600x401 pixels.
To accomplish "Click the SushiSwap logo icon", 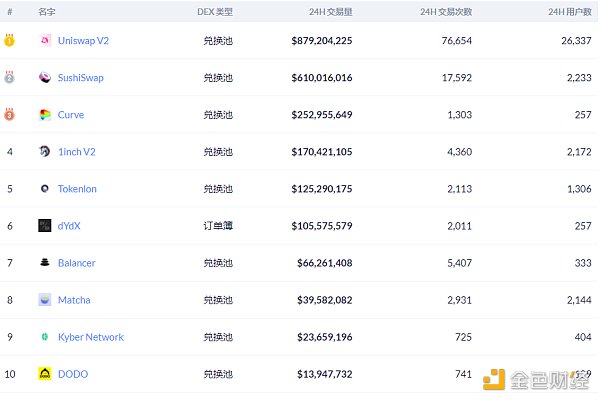I will click(45, 78).
